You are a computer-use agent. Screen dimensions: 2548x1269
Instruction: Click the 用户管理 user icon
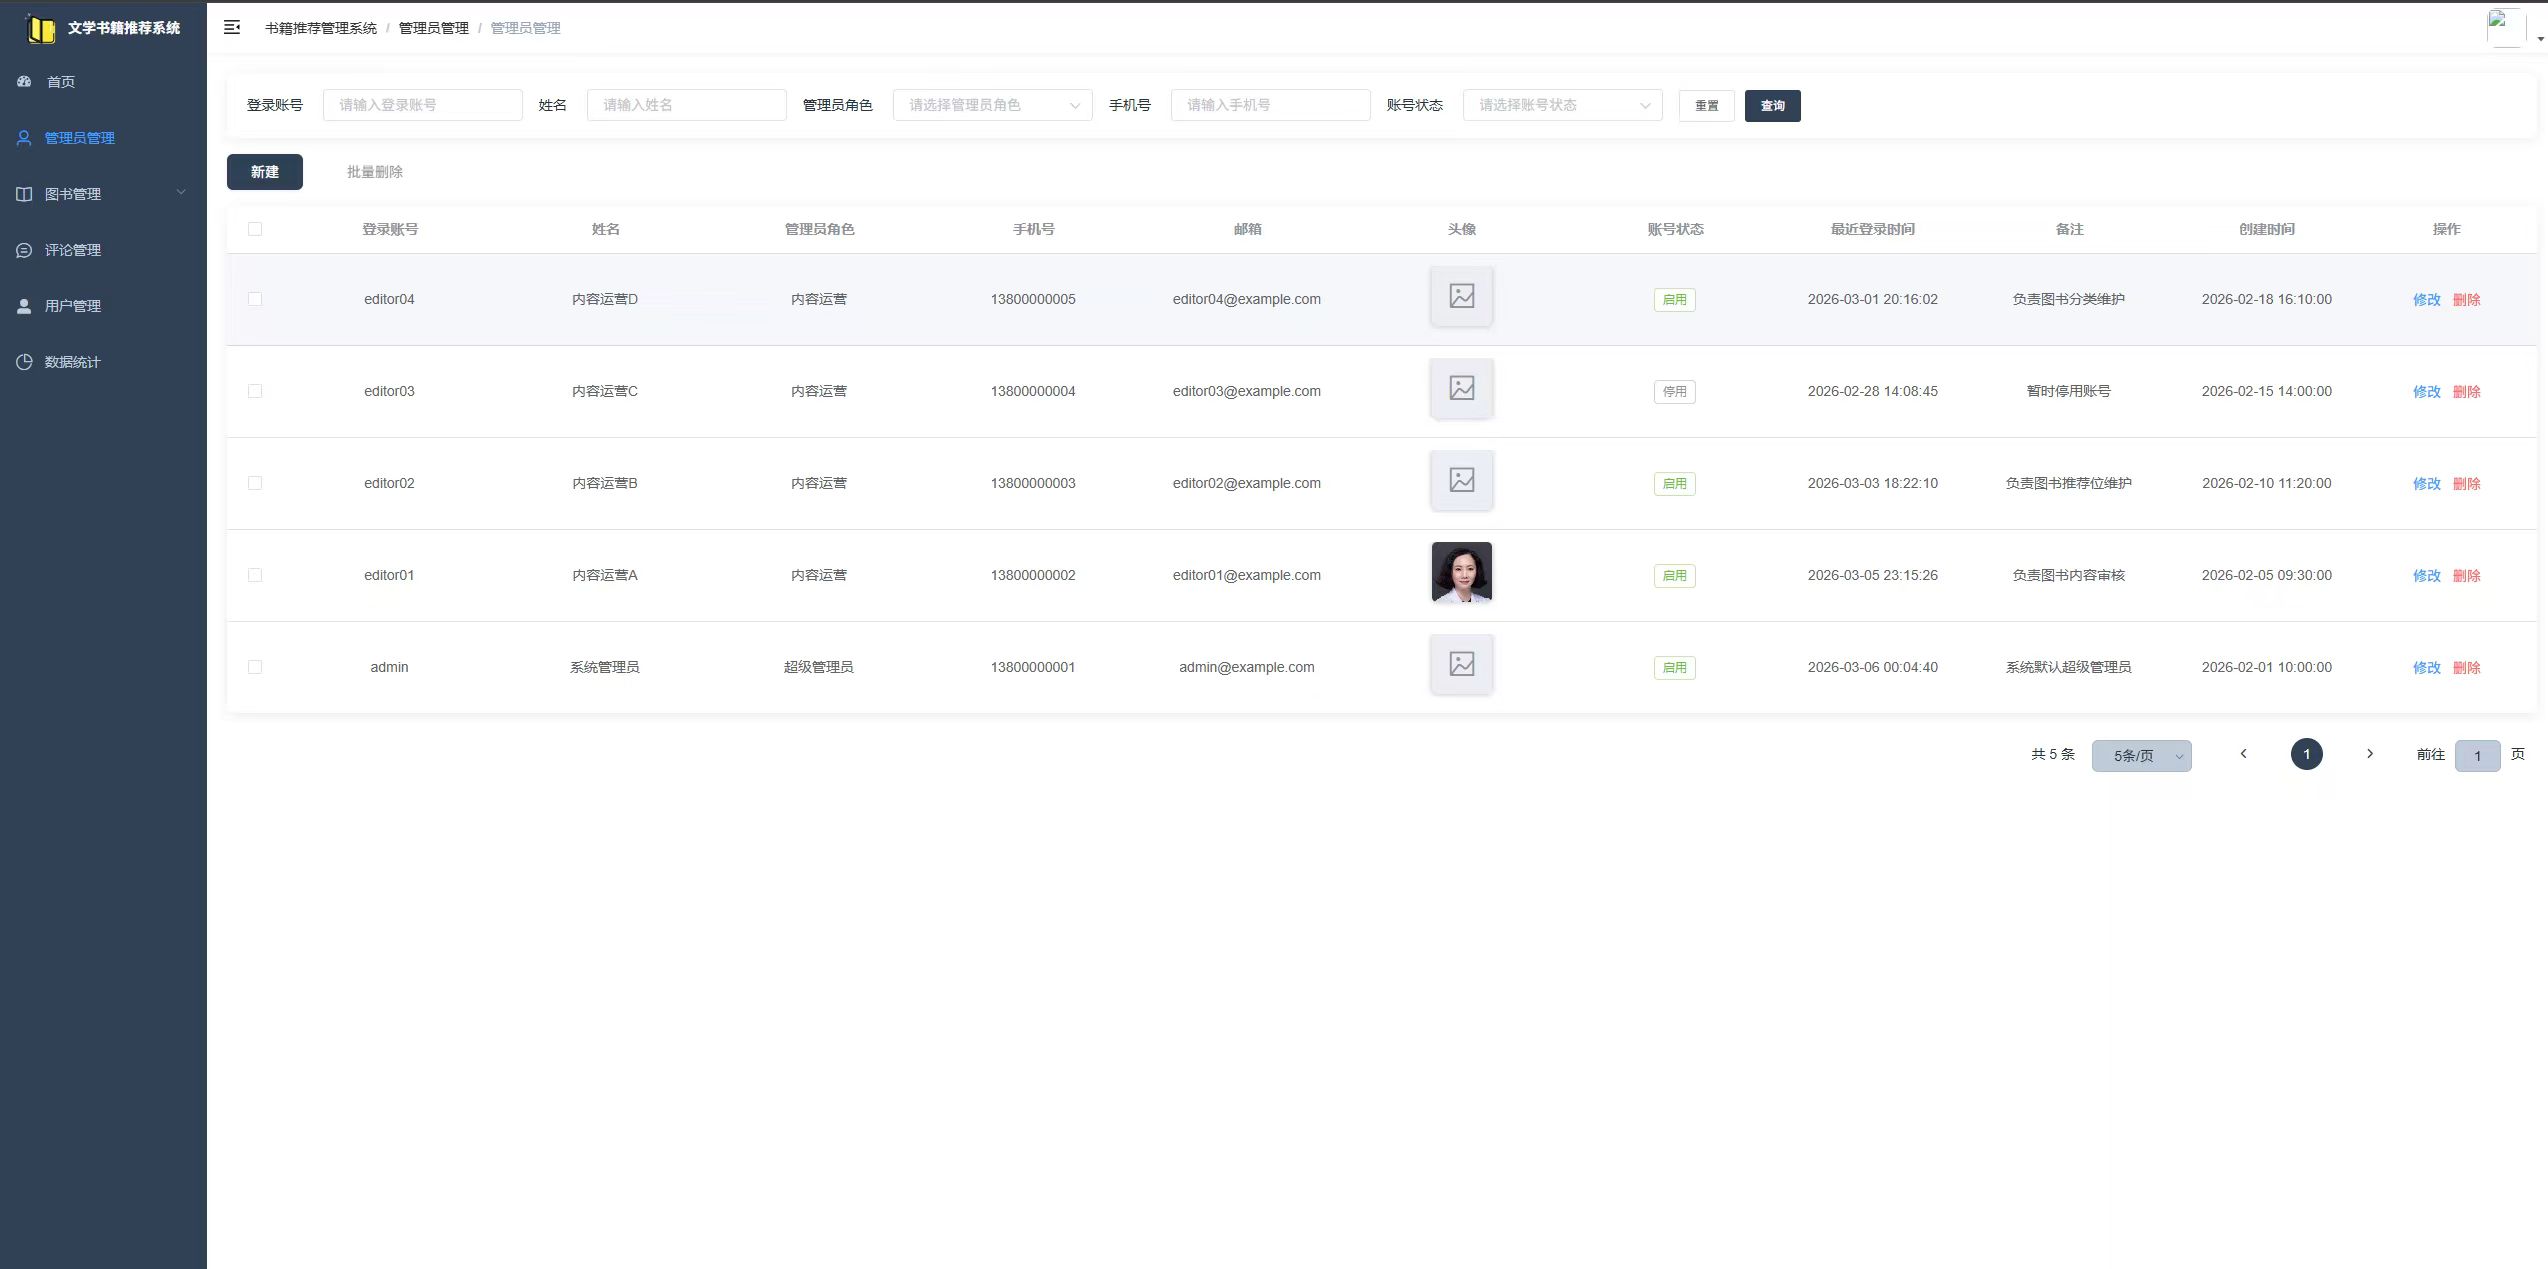pos(24,306)
